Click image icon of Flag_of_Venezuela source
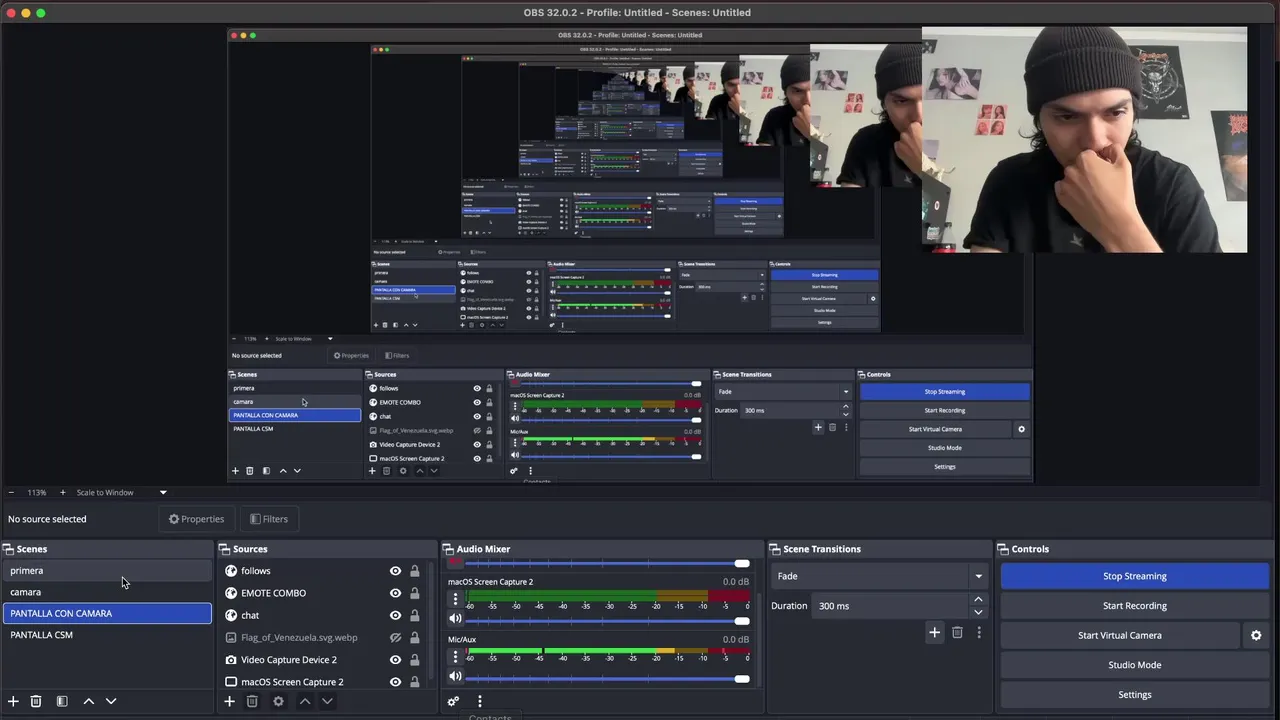The image size is (1280, 720). 231,638
